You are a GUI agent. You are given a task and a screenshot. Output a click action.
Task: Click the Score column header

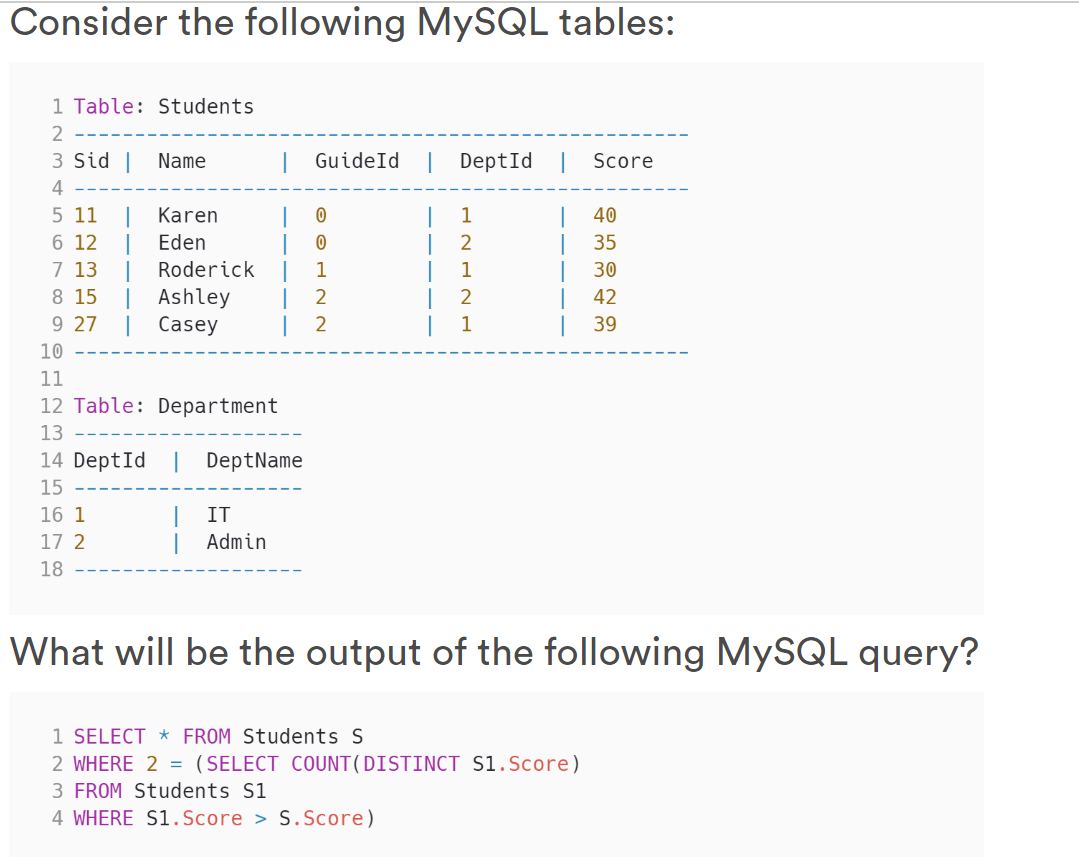622,161
